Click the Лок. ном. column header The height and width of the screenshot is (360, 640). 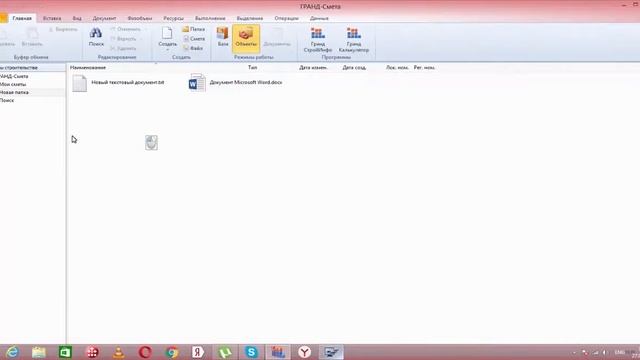pos(397,67)
